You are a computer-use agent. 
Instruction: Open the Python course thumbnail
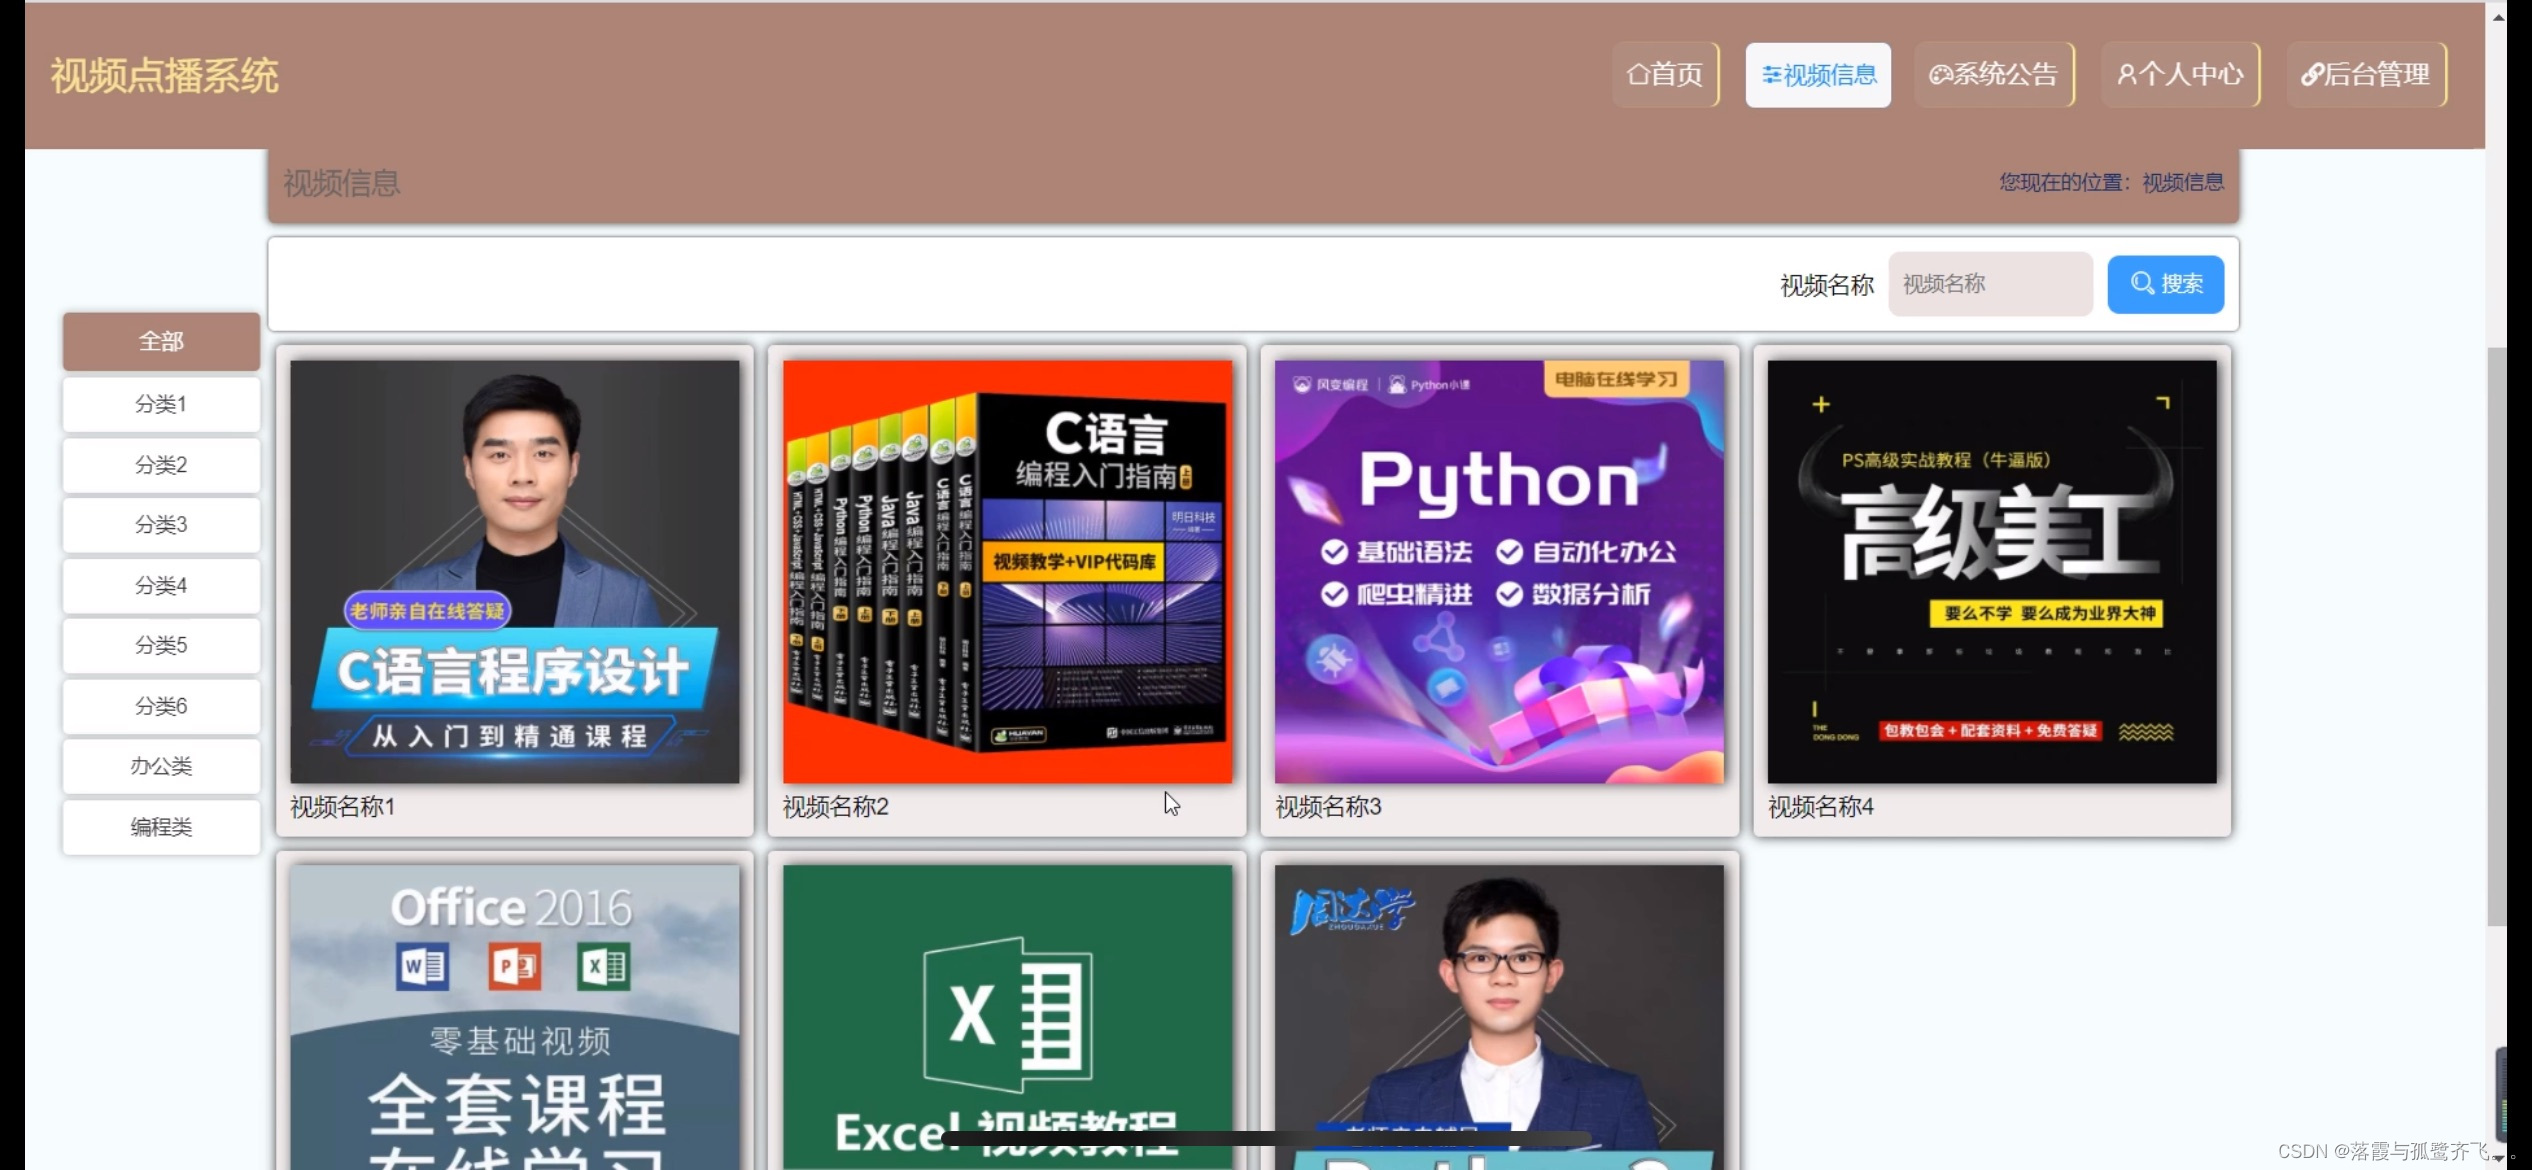click(1499, 572)
